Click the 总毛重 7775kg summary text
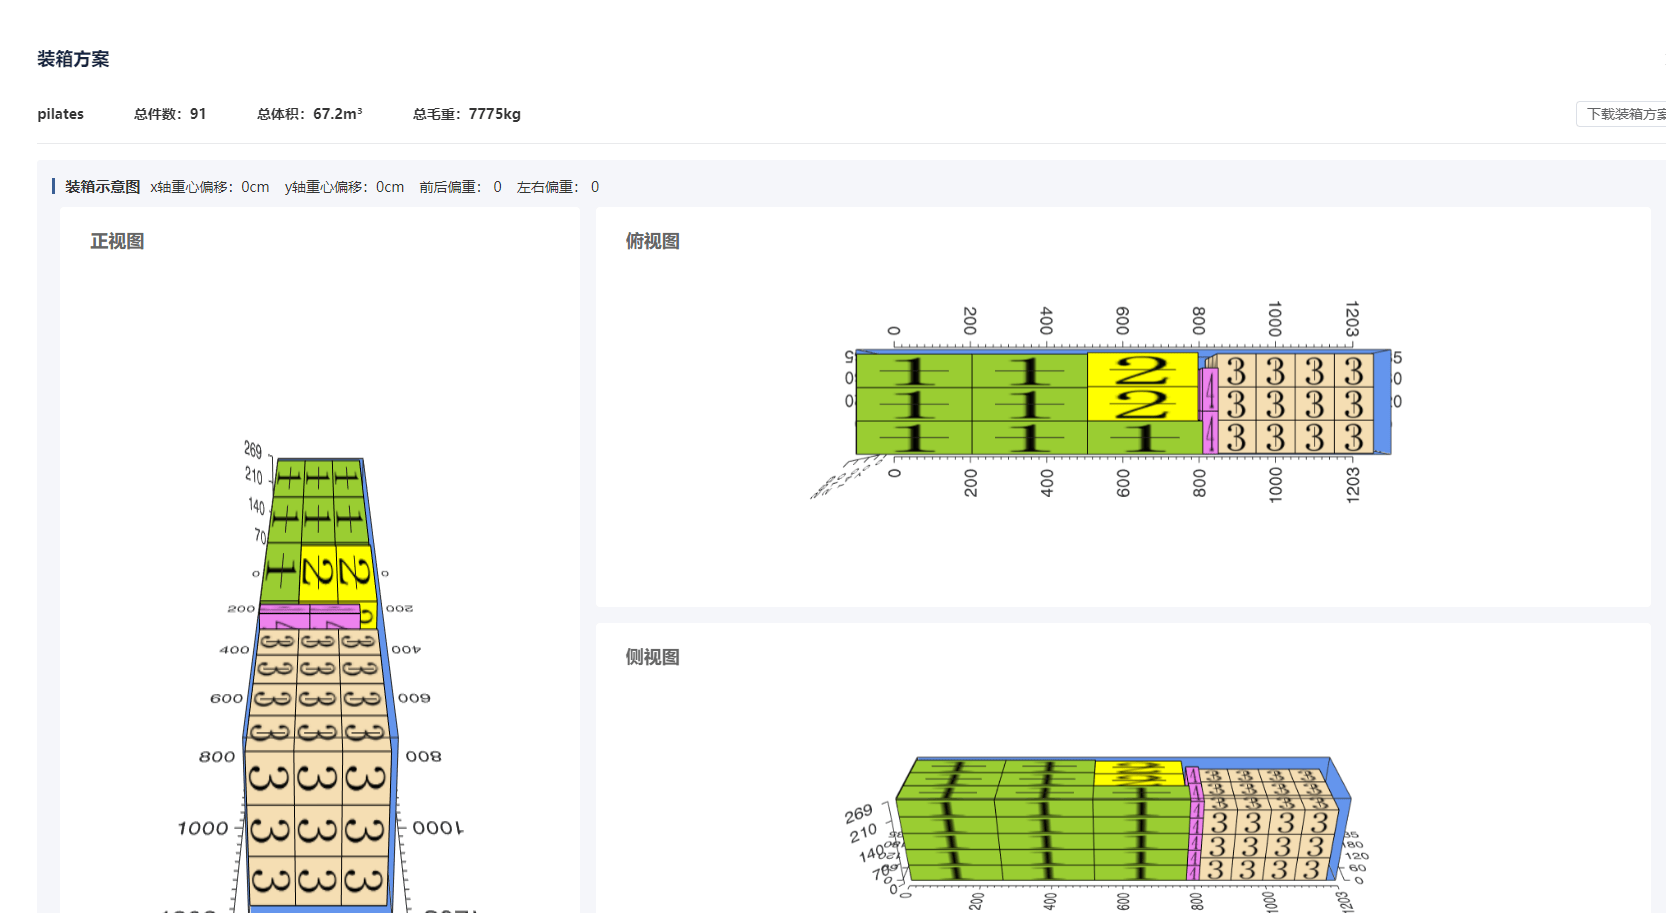The width and height of the screenshot is (1666, 913). tap(466, 114)
